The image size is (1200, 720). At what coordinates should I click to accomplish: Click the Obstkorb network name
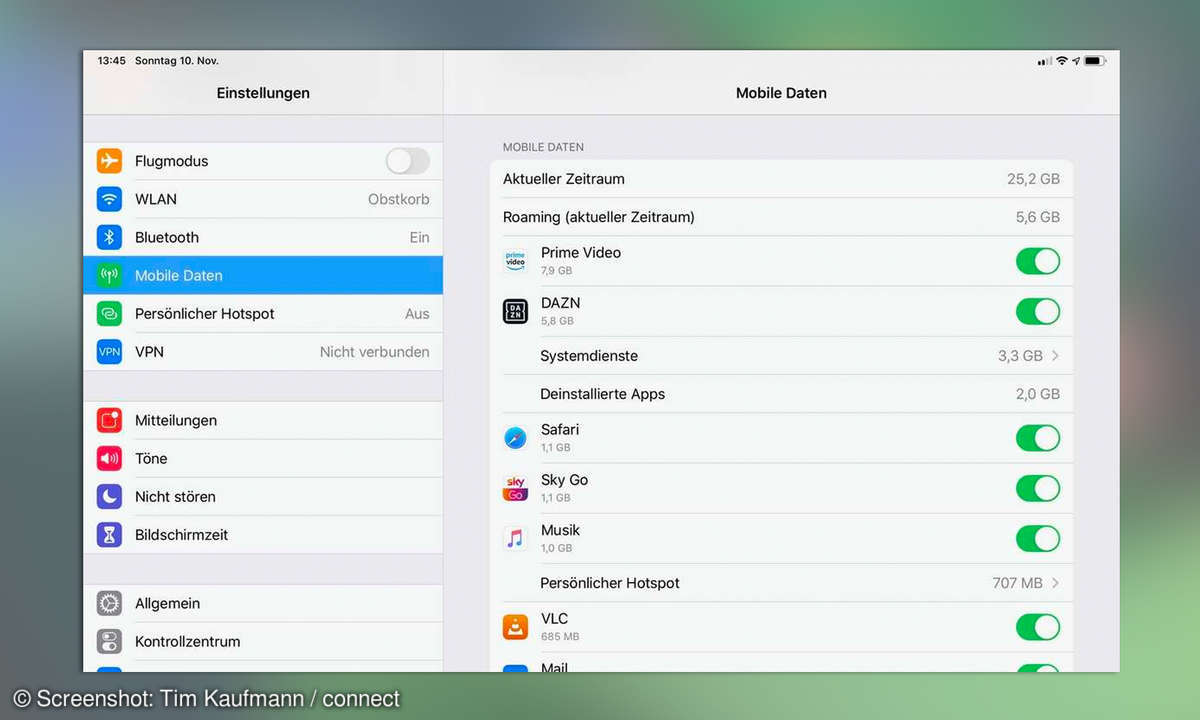click(399, 199)
